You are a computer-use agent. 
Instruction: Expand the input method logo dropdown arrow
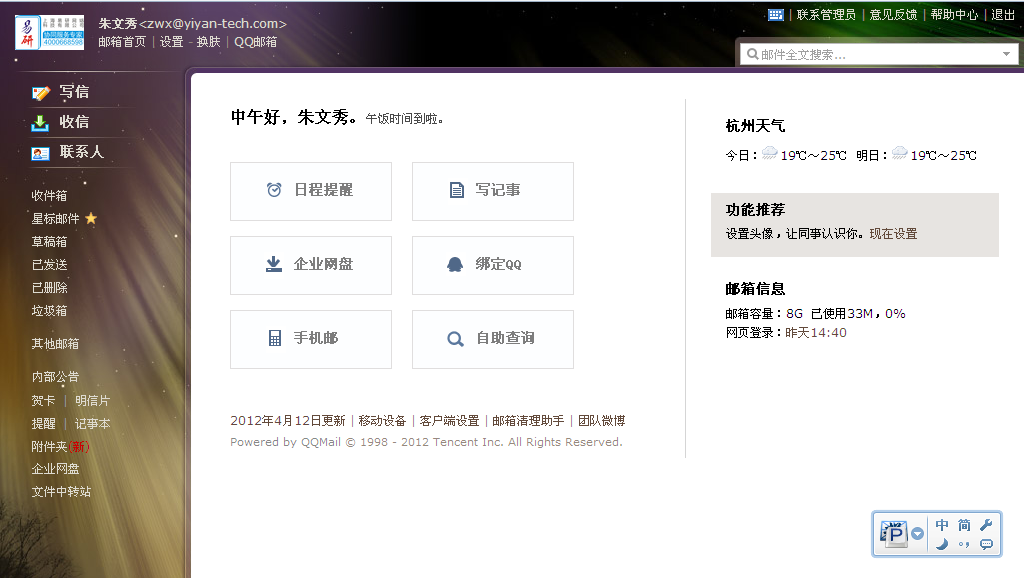[x=917, y=533]
